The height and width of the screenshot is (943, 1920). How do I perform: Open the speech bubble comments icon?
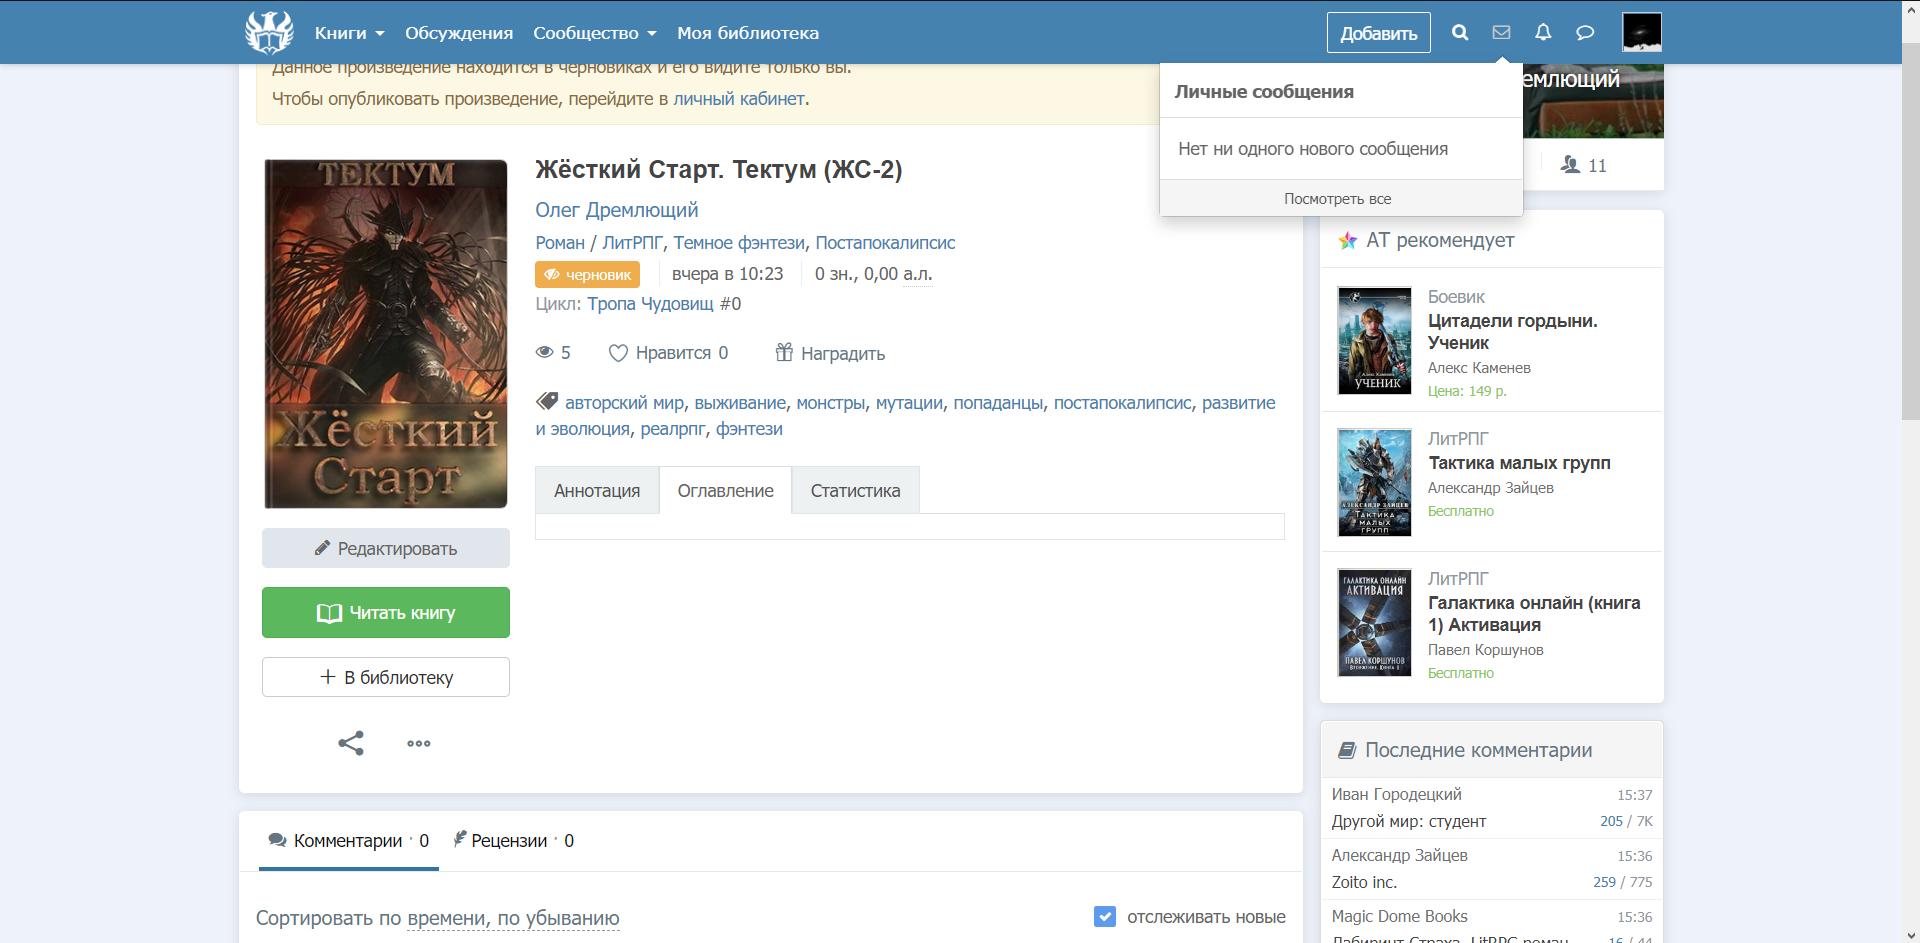click(1585, 32)
